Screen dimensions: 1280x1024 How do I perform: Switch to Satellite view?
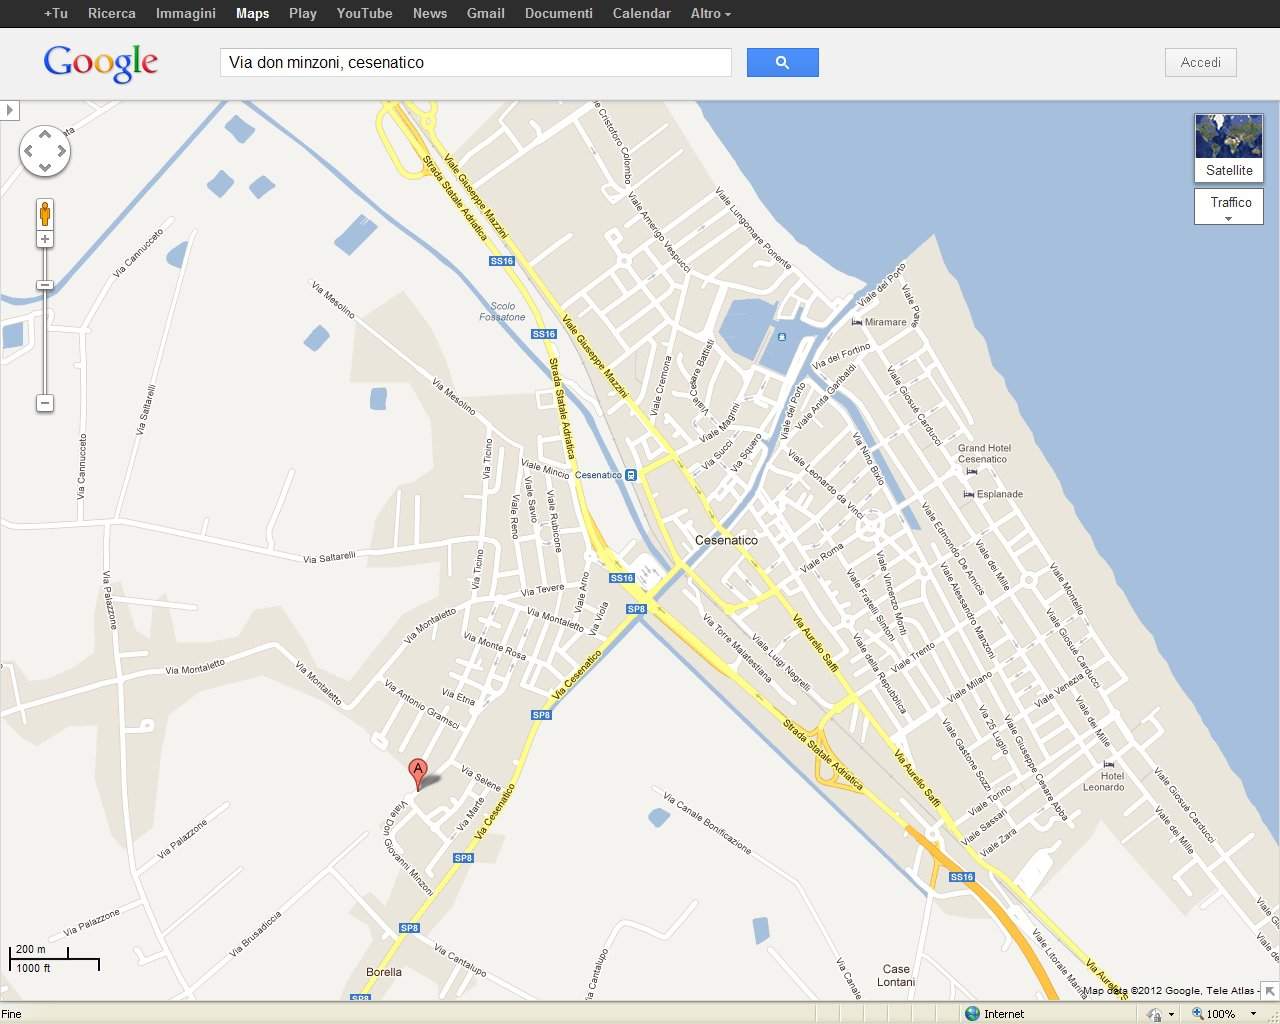1229,148
